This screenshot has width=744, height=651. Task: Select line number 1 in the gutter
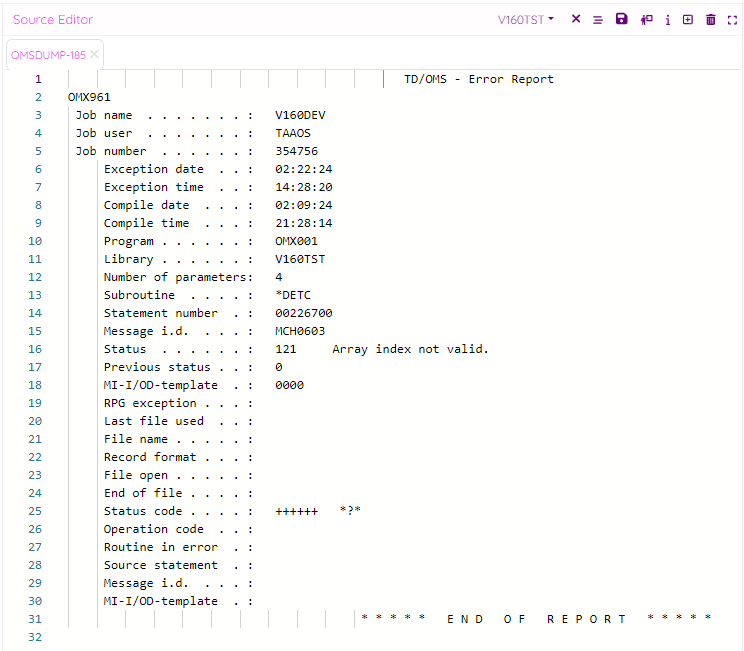(38, 79)
